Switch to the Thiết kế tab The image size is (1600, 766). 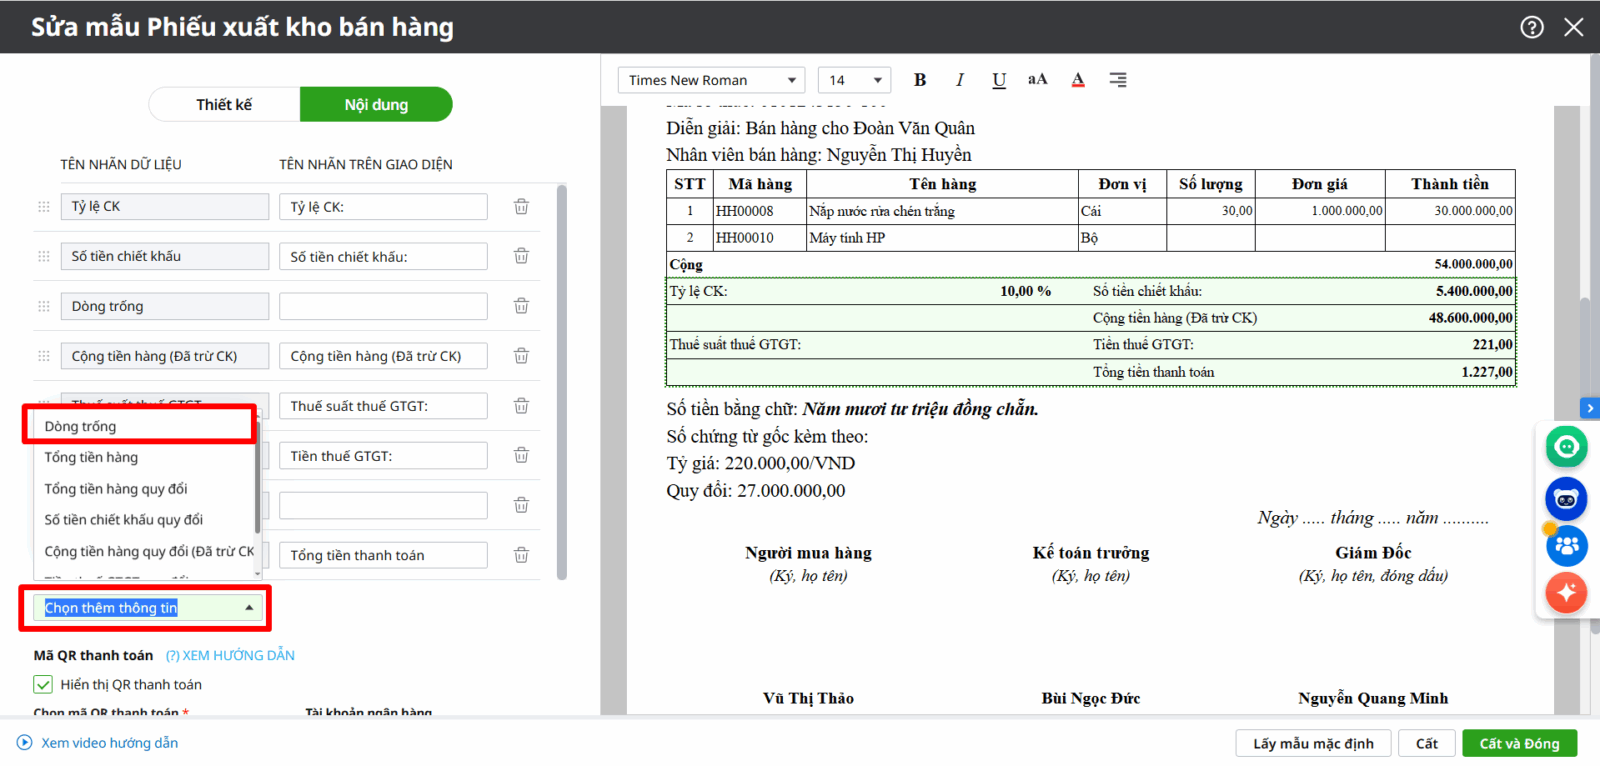(x=224, y=105)
